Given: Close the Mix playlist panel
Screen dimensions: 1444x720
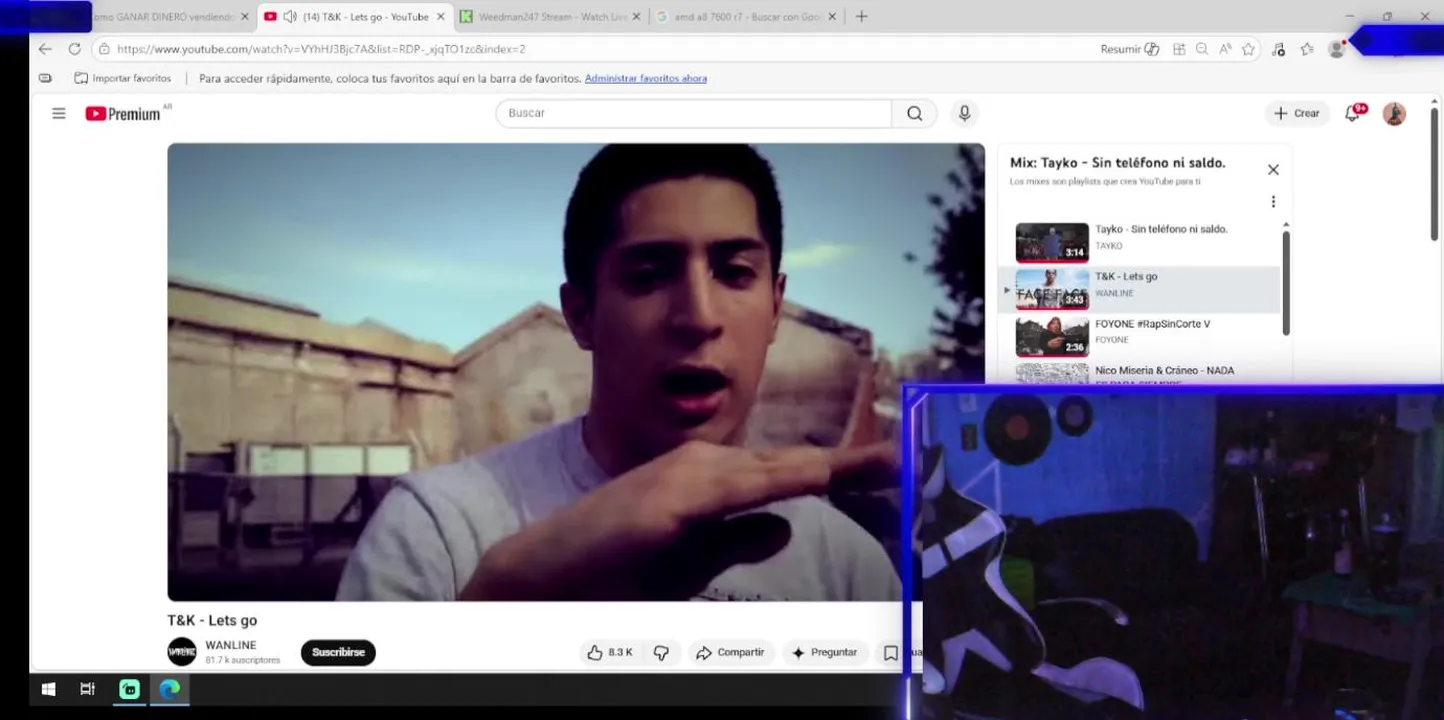Looking at the screenshot, I should 1273,170.
